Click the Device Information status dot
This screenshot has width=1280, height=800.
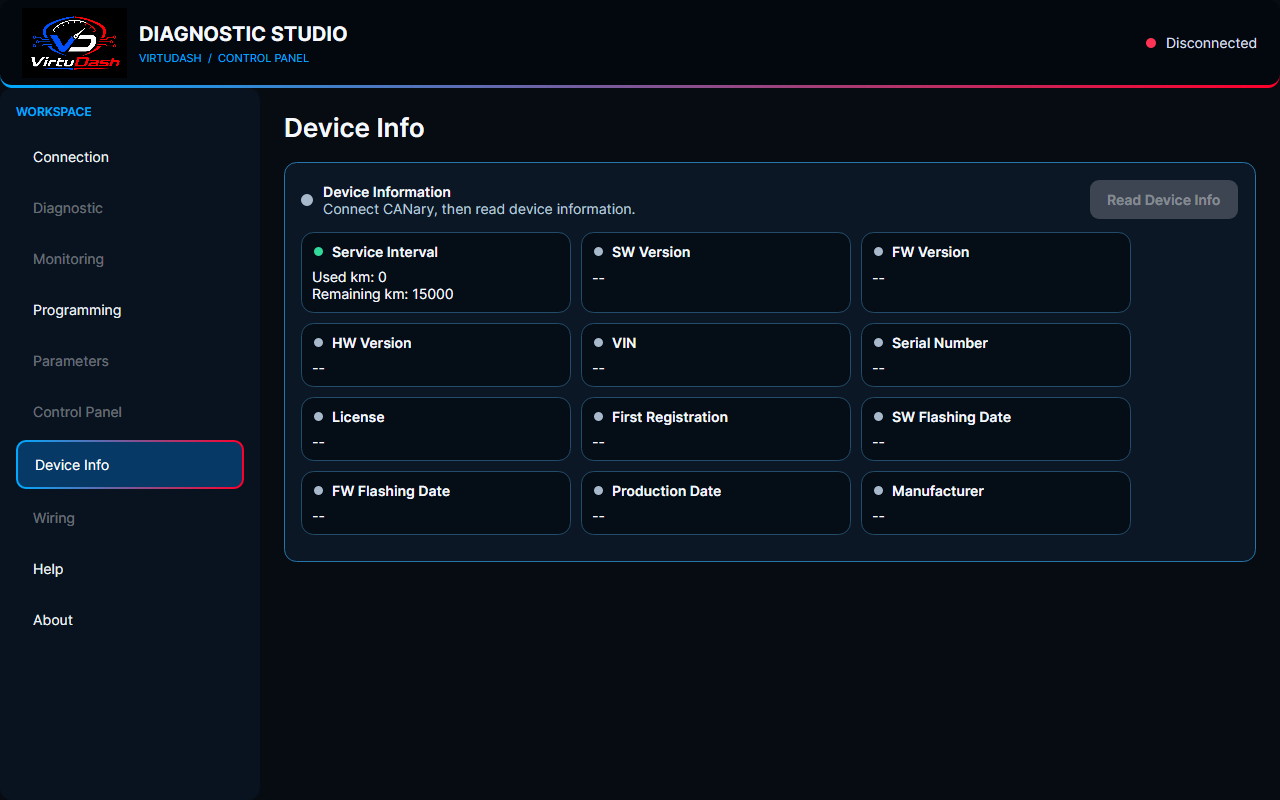307,200
